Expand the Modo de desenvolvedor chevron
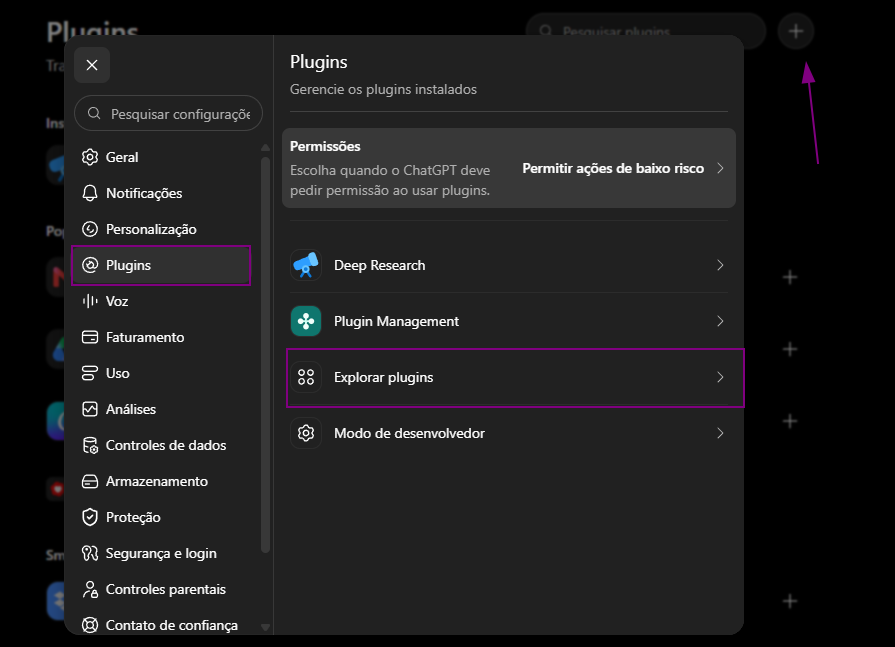This screenshot has height=647, width=895. 720,433
